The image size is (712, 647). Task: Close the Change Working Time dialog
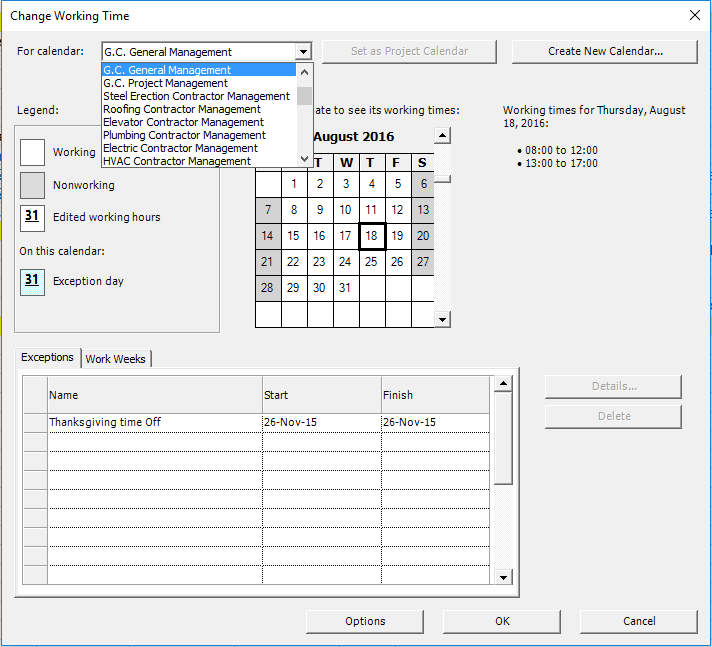694,15
